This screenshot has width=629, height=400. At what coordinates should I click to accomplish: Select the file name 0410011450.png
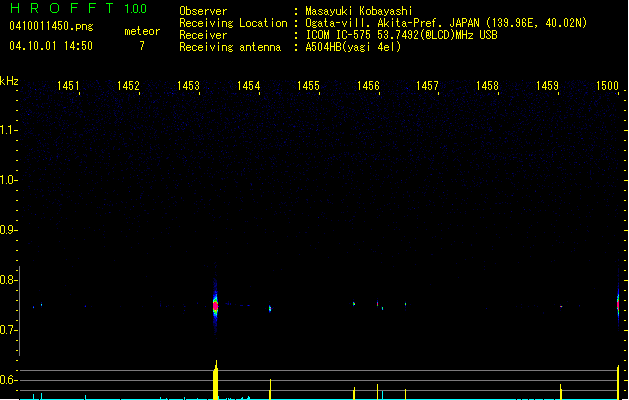click(51, 26)
